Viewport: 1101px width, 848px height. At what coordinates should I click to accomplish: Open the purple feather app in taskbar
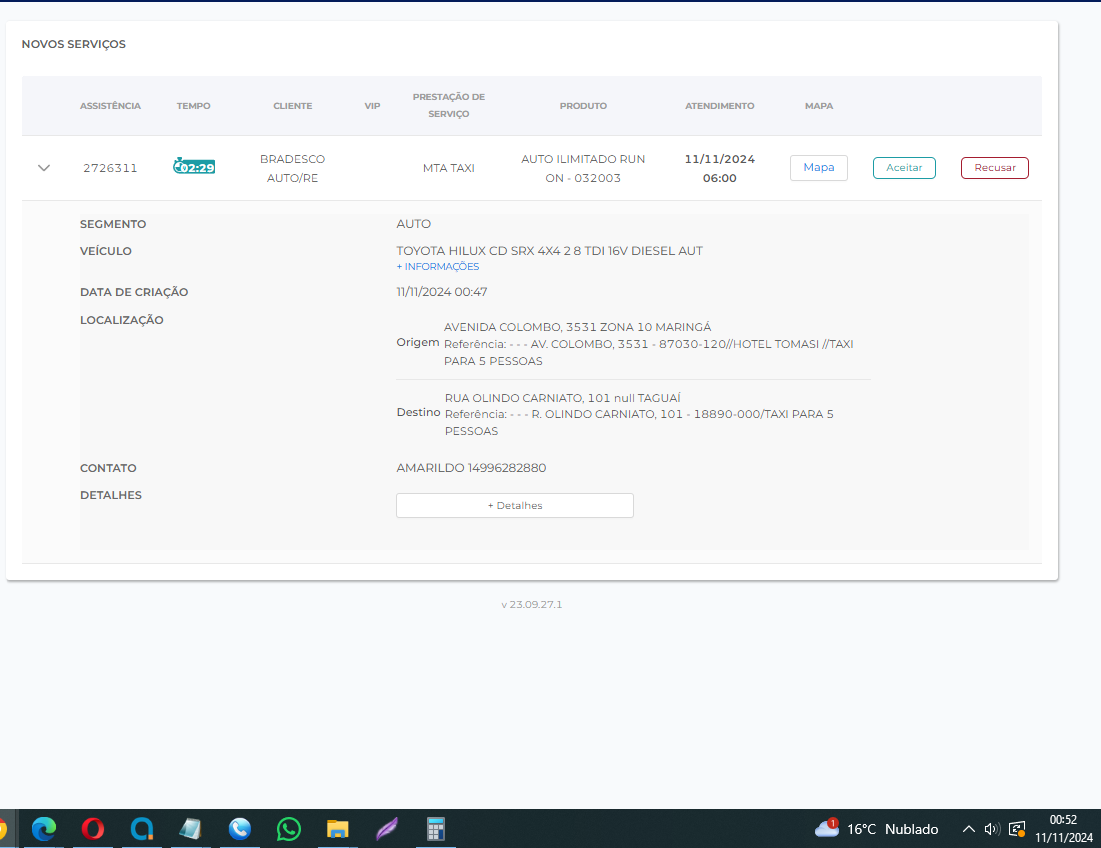[386, 829]
